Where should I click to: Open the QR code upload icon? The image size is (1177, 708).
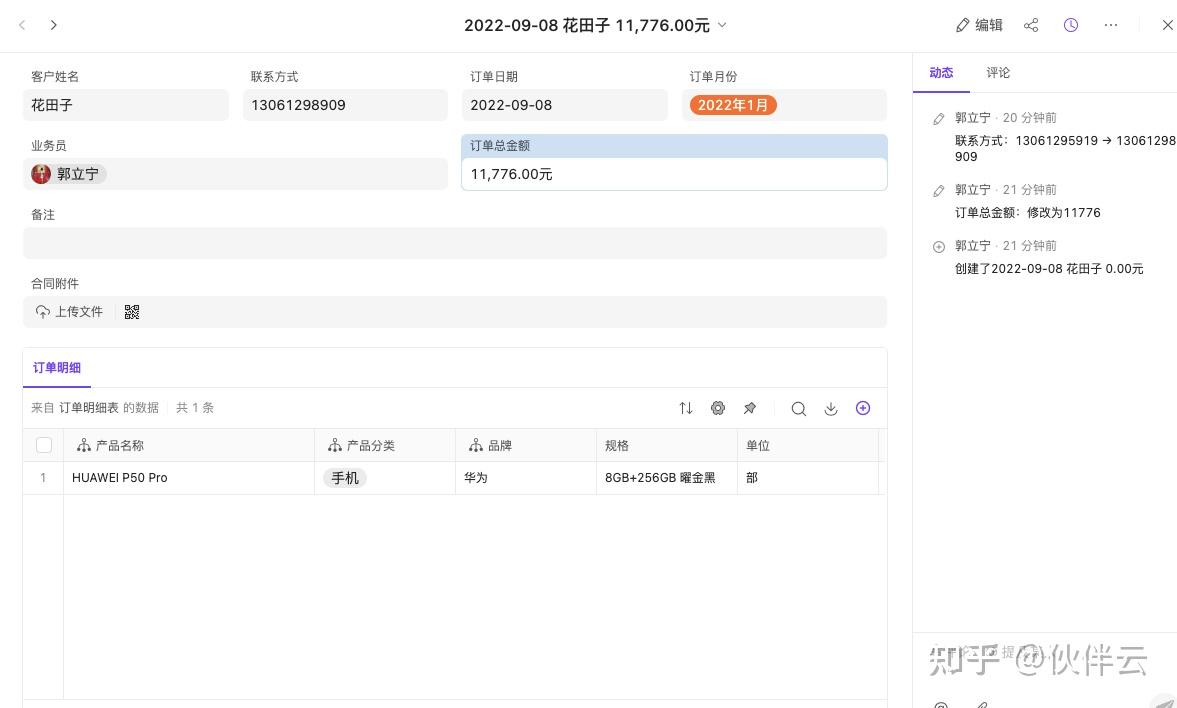click(132, 312)
